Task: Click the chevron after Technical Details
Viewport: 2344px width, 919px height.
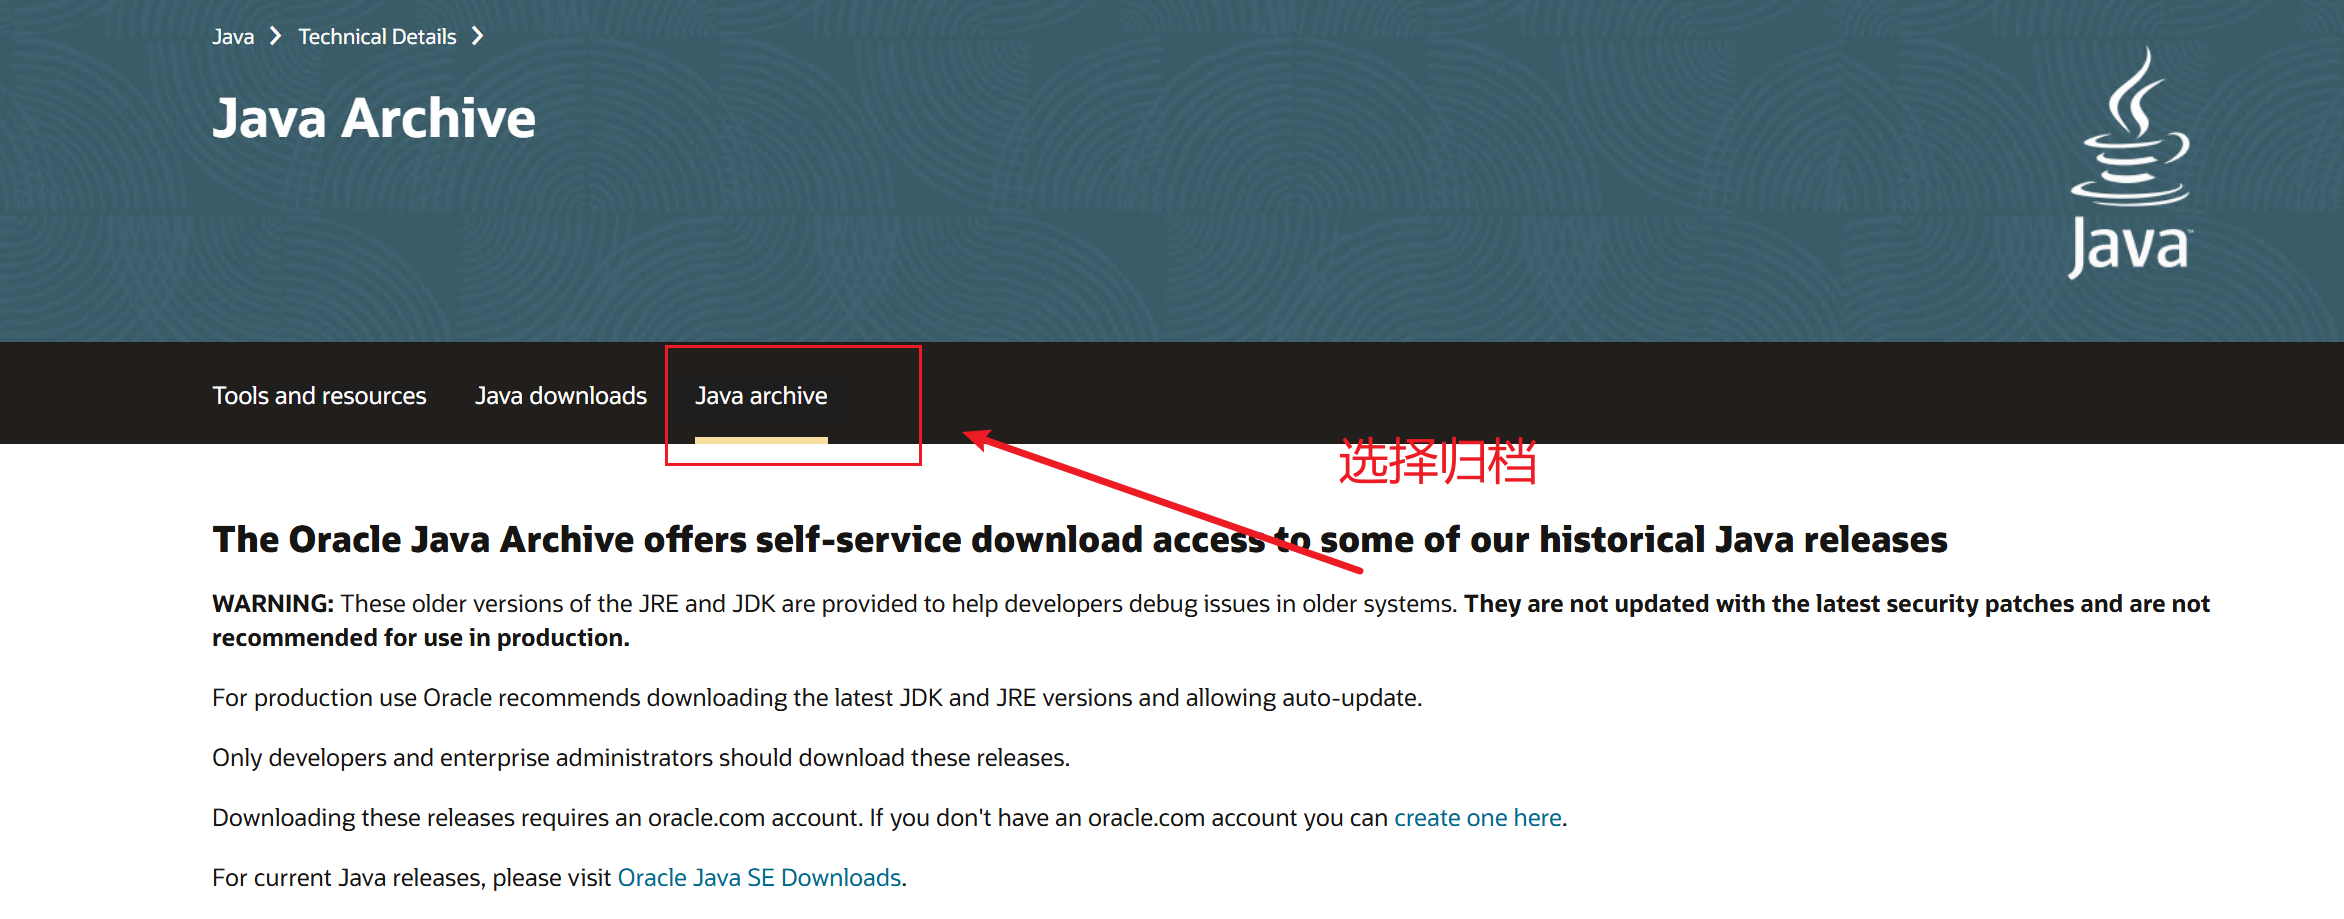Action: pos(478,36)
